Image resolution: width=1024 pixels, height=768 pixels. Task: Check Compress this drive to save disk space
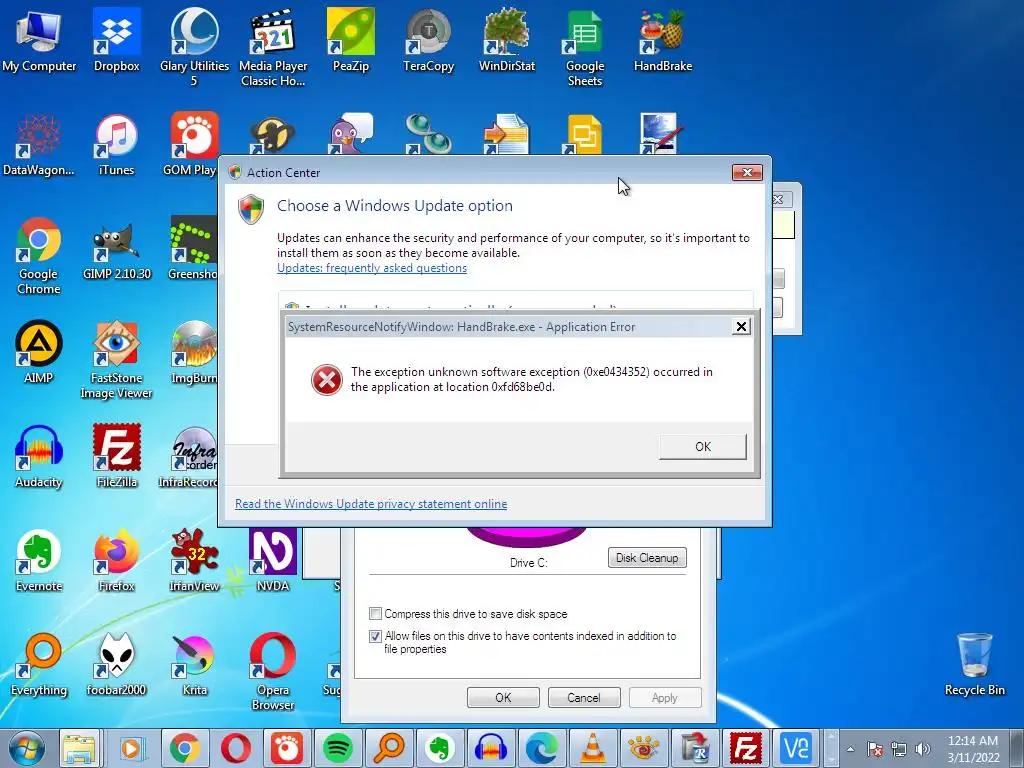[x=375, y=614]
